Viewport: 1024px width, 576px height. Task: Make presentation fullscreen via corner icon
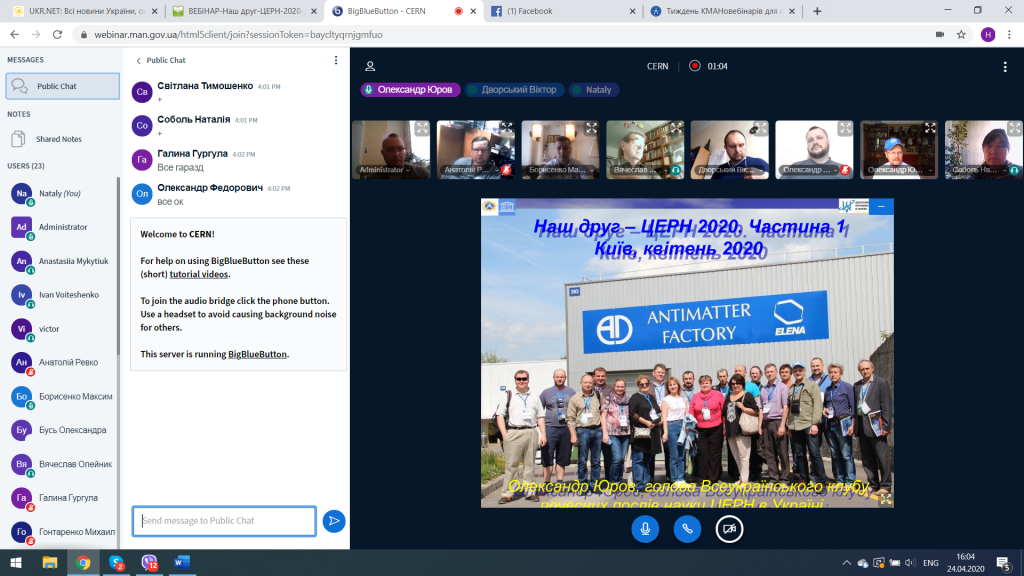[x=886, y=500]
